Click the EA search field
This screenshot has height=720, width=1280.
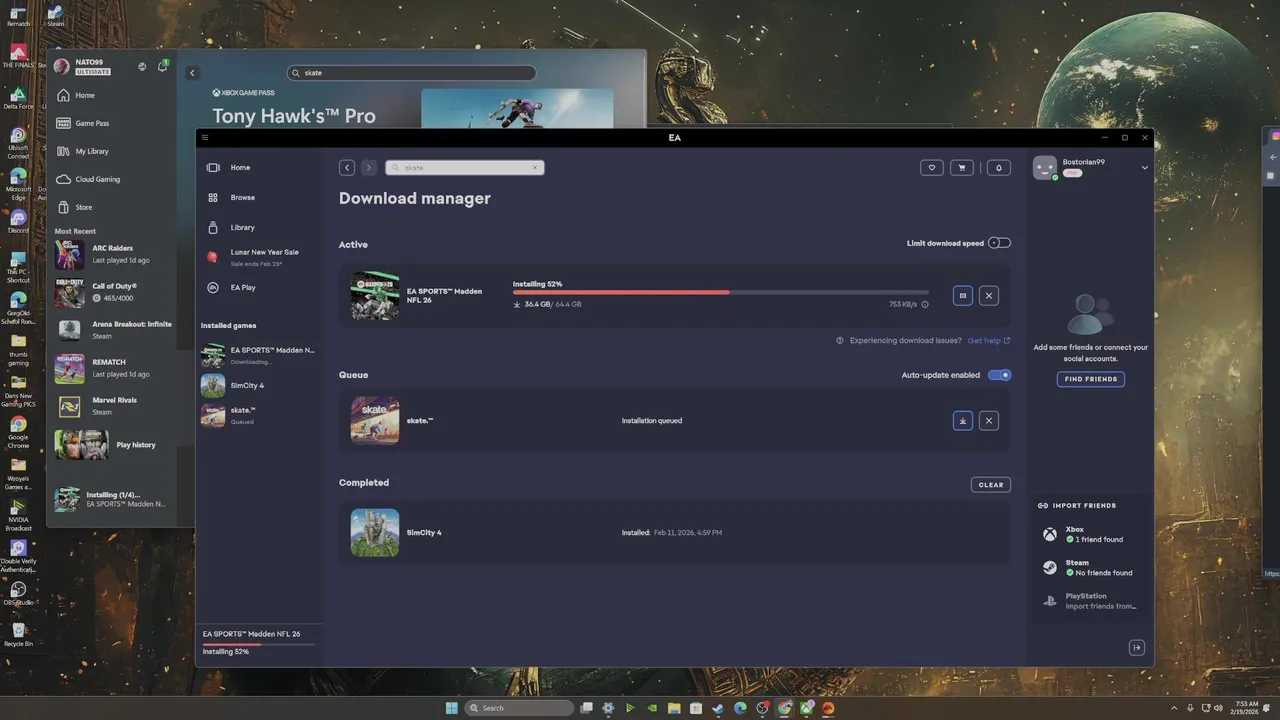pyautogui.click(x=465, y=168)
